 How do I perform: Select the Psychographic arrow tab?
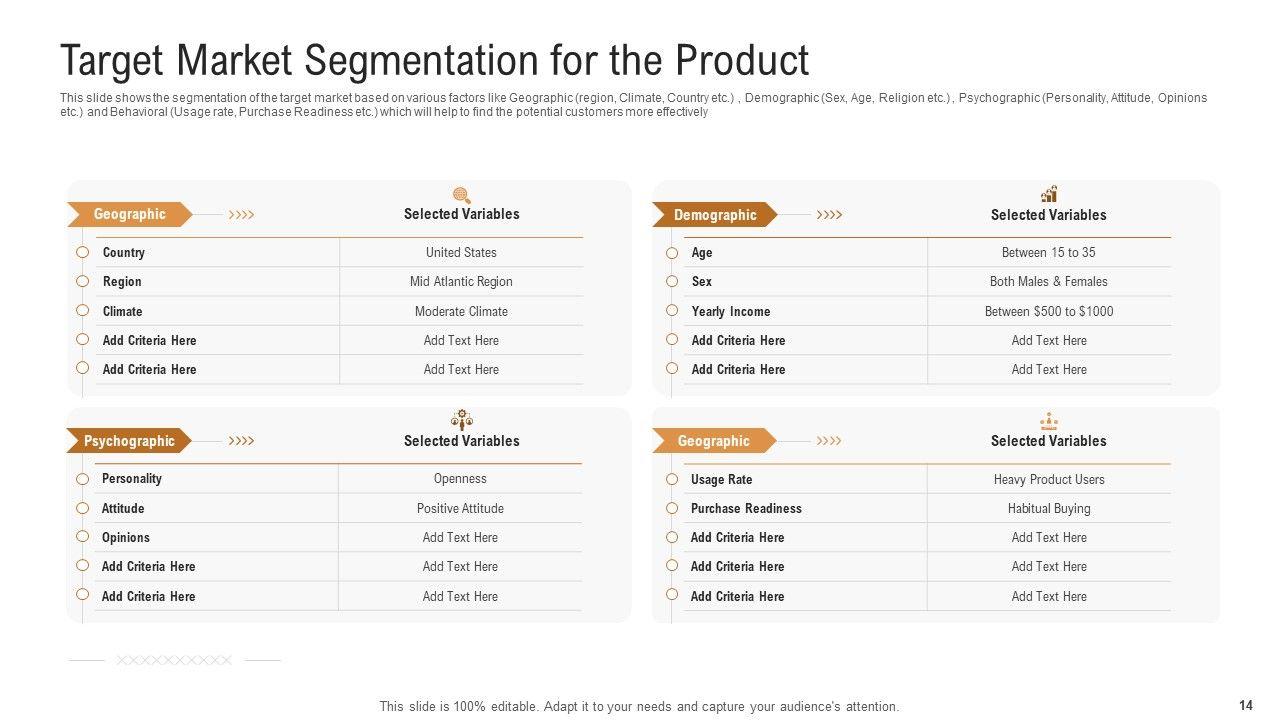(x=129, y=441)
